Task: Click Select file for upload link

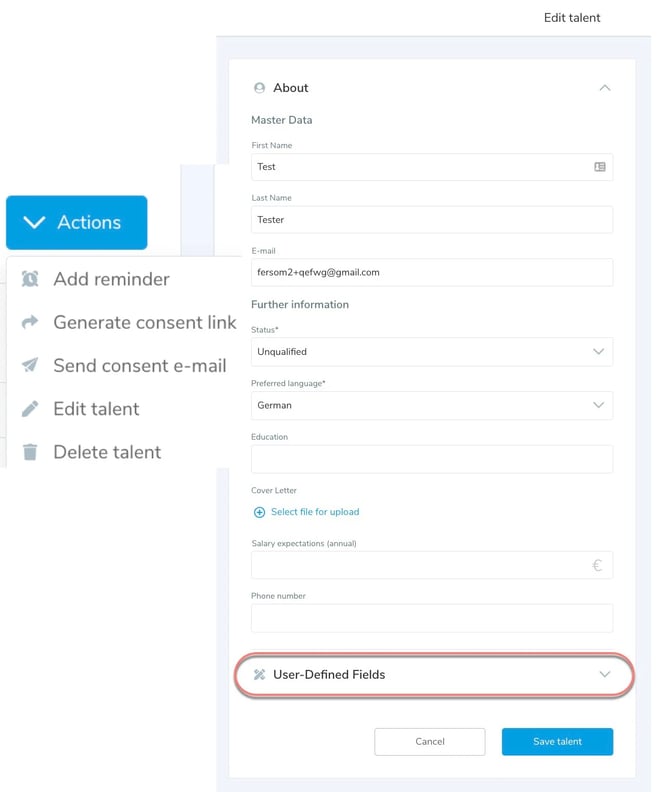Action: tap(315, 512)
